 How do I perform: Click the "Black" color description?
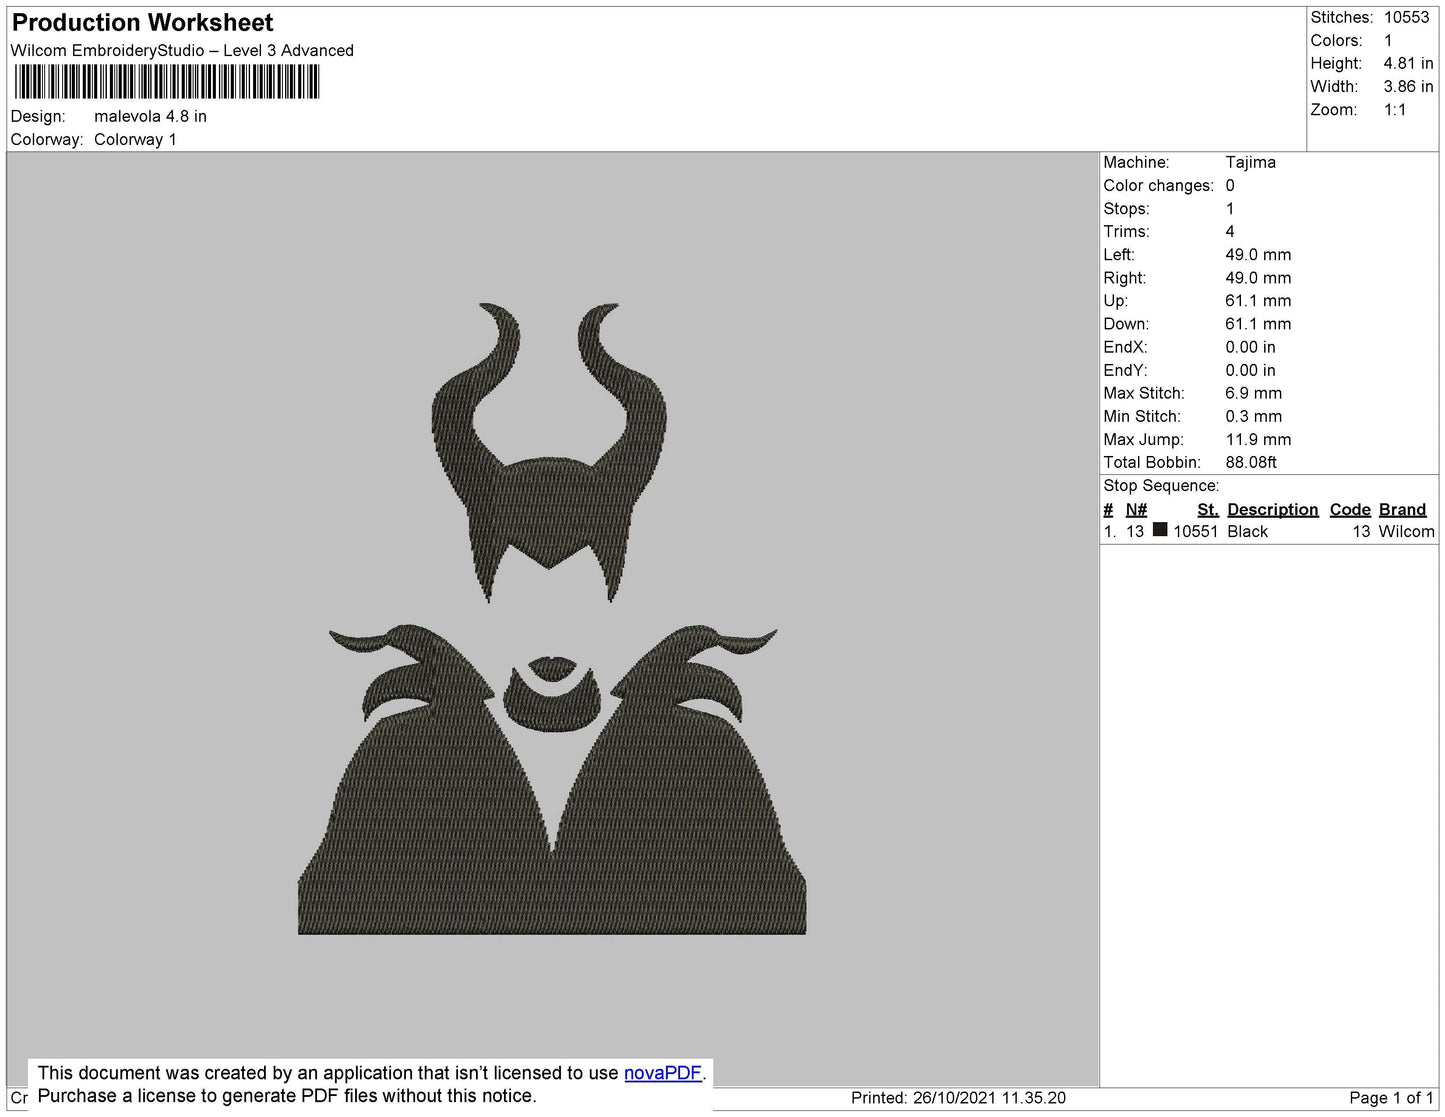tap(1247, 532)
